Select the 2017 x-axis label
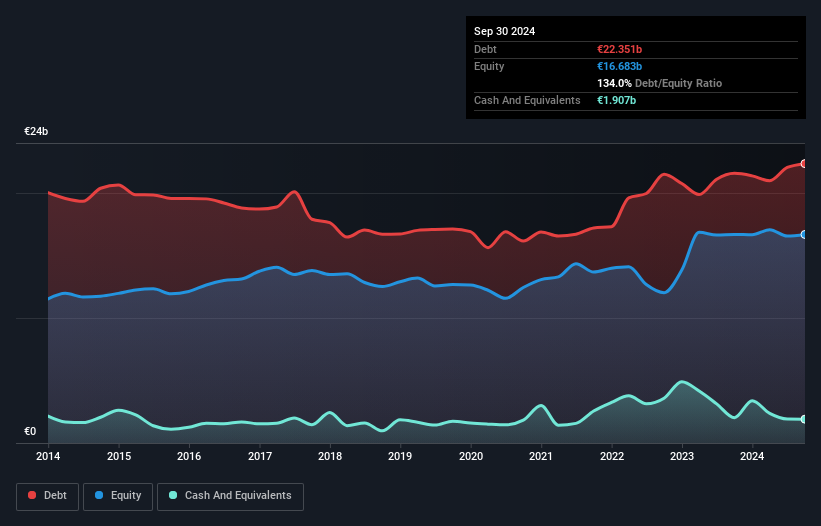The height and width of the screenshot is (526, 821). point(260,456)
